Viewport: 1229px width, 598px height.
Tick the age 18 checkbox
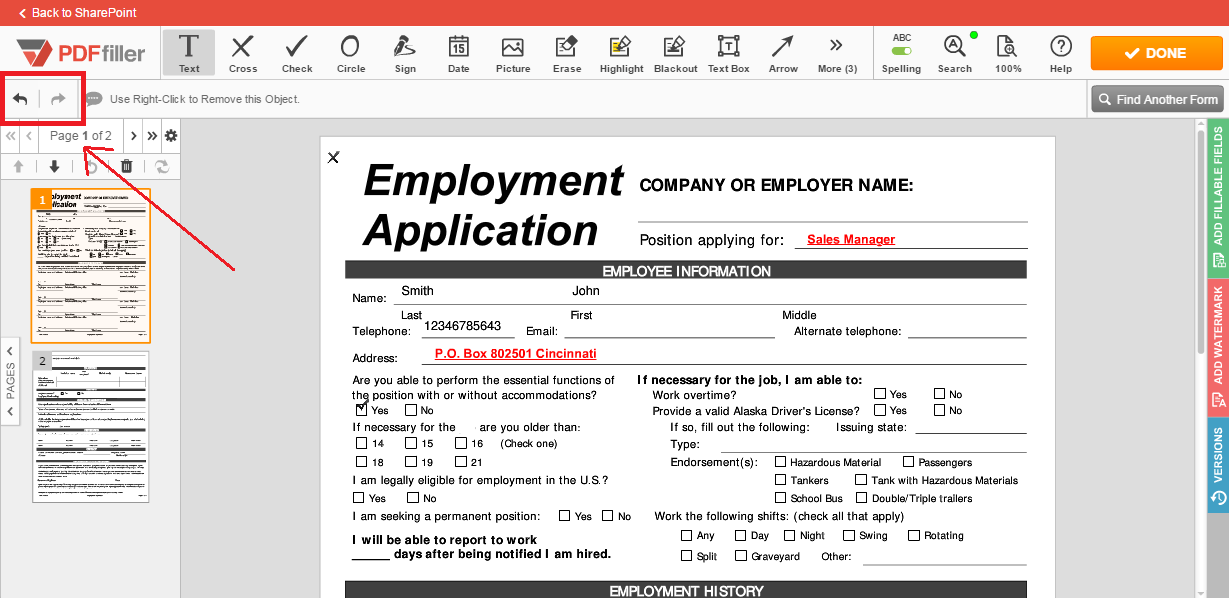click(361, 462)
